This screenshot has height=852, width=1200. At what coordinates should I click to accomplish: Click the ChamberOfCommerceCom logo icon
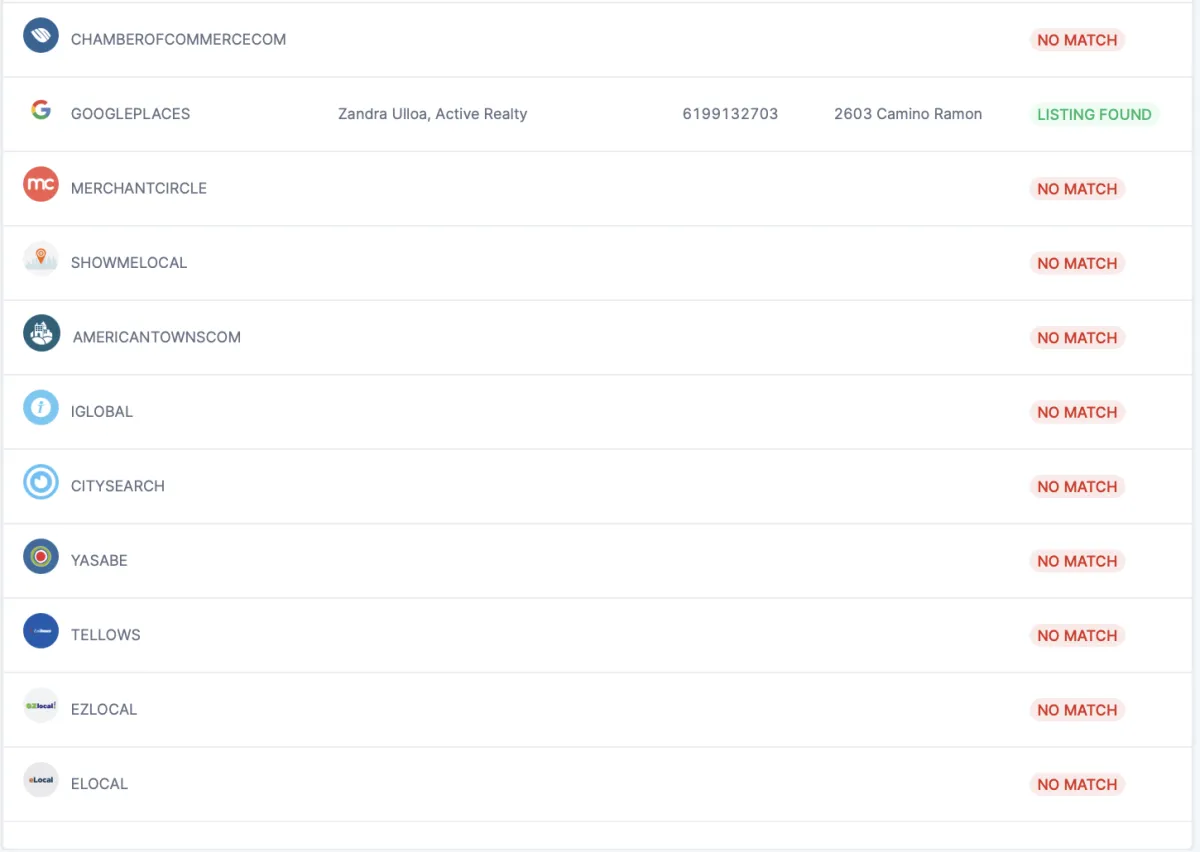[x=41, y=36]
